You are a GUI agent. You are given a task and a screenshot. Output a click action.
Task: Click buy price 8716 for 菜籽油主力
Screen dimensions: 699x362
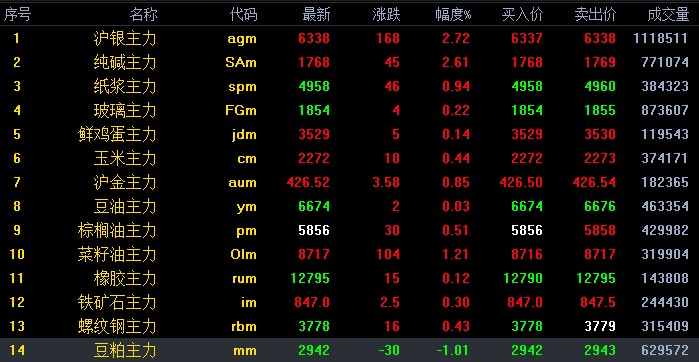[527, 255]
